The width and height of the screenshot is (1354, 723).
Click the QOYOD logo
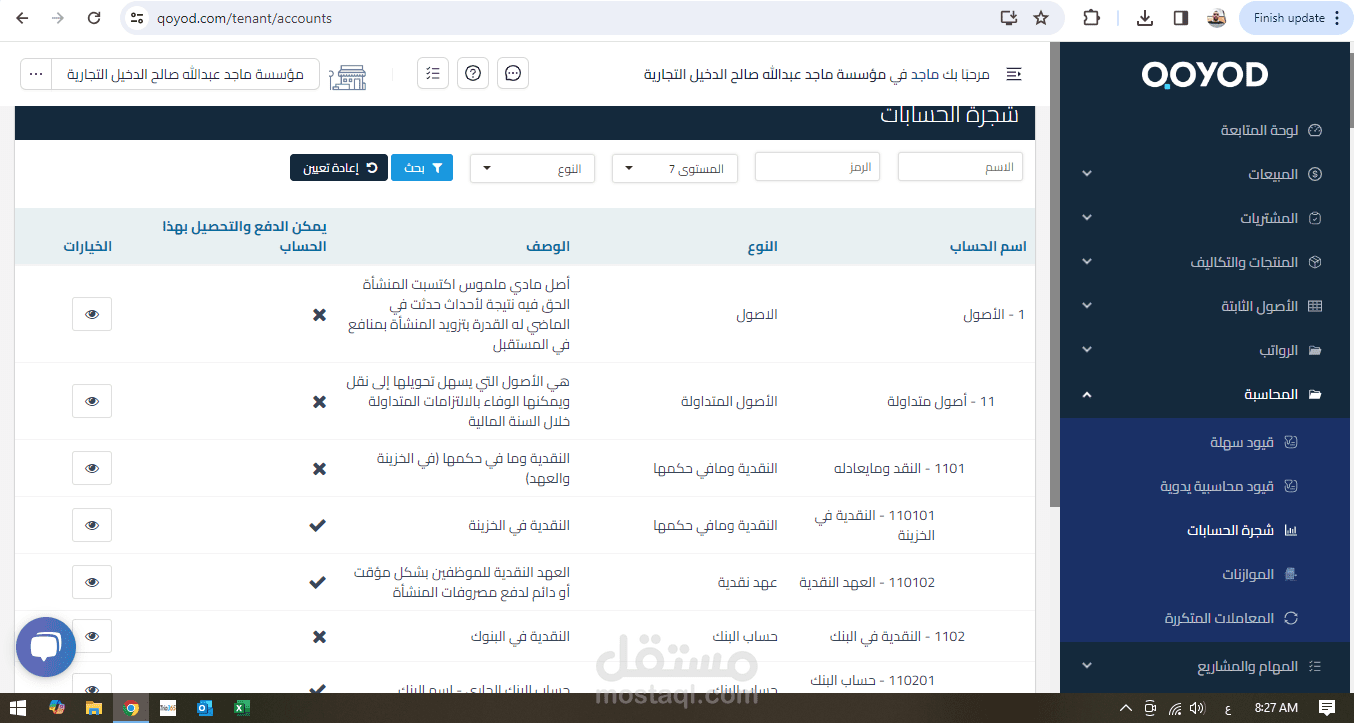click(x=1205, y=74)
